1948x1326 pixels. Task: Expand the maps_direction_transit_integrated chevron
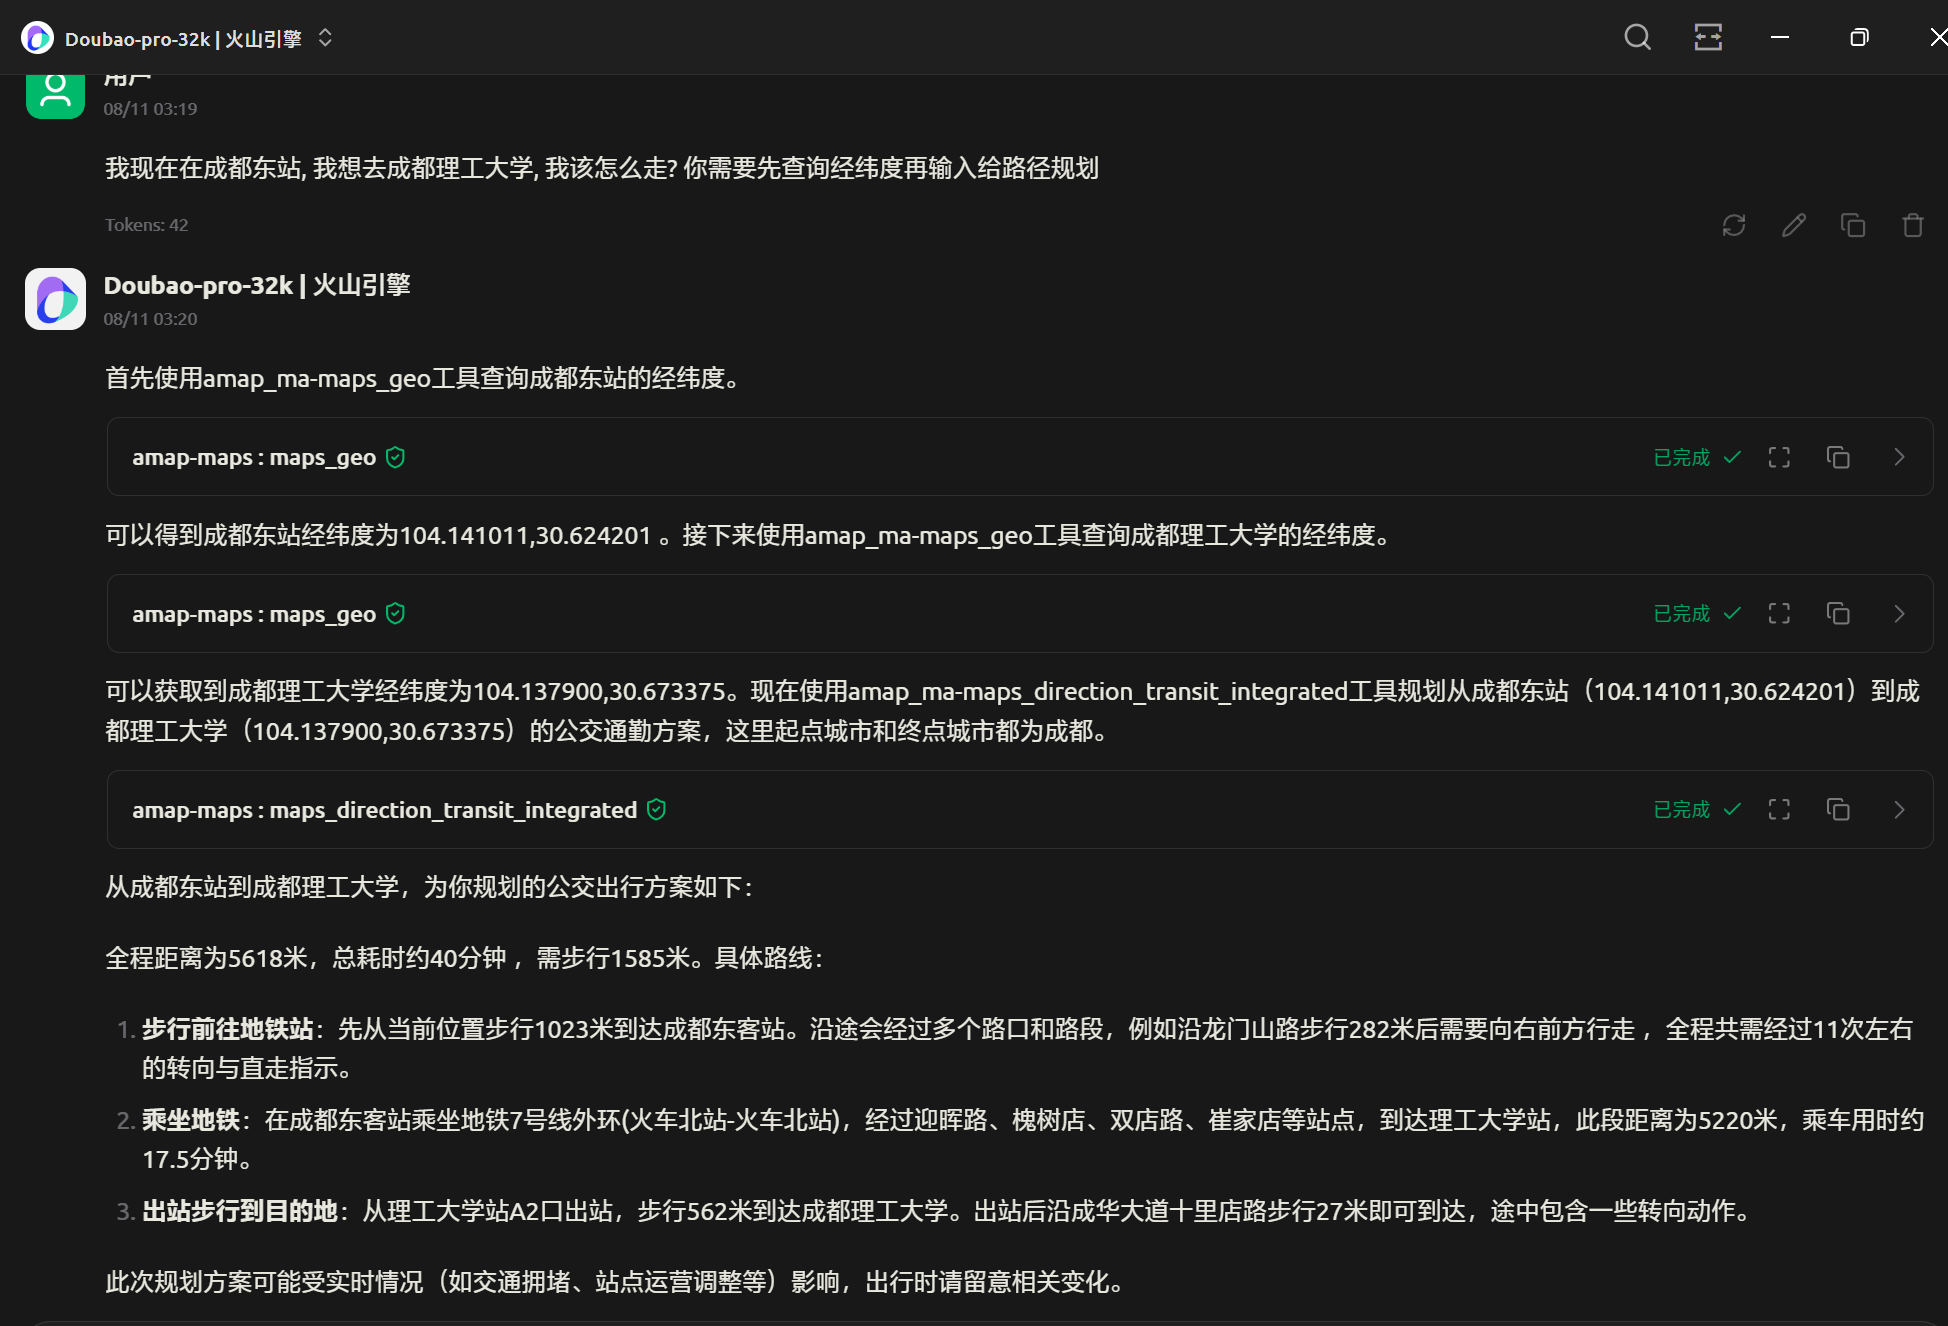pos(1899,809)
